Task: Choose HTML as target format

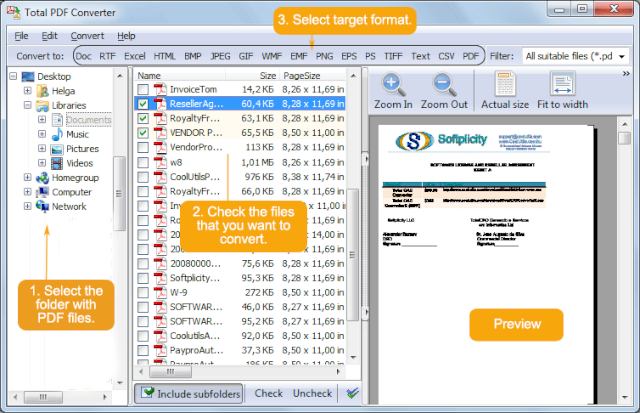Action: pyautogui.click(x=164, y=56)
